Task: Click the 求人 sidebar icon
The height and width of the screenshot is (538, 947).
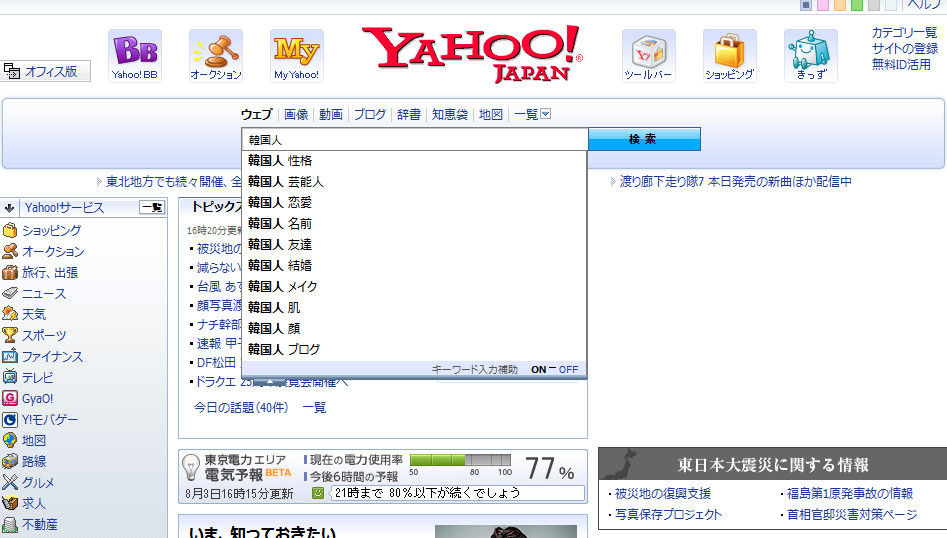Action: (x=10, y=503)
